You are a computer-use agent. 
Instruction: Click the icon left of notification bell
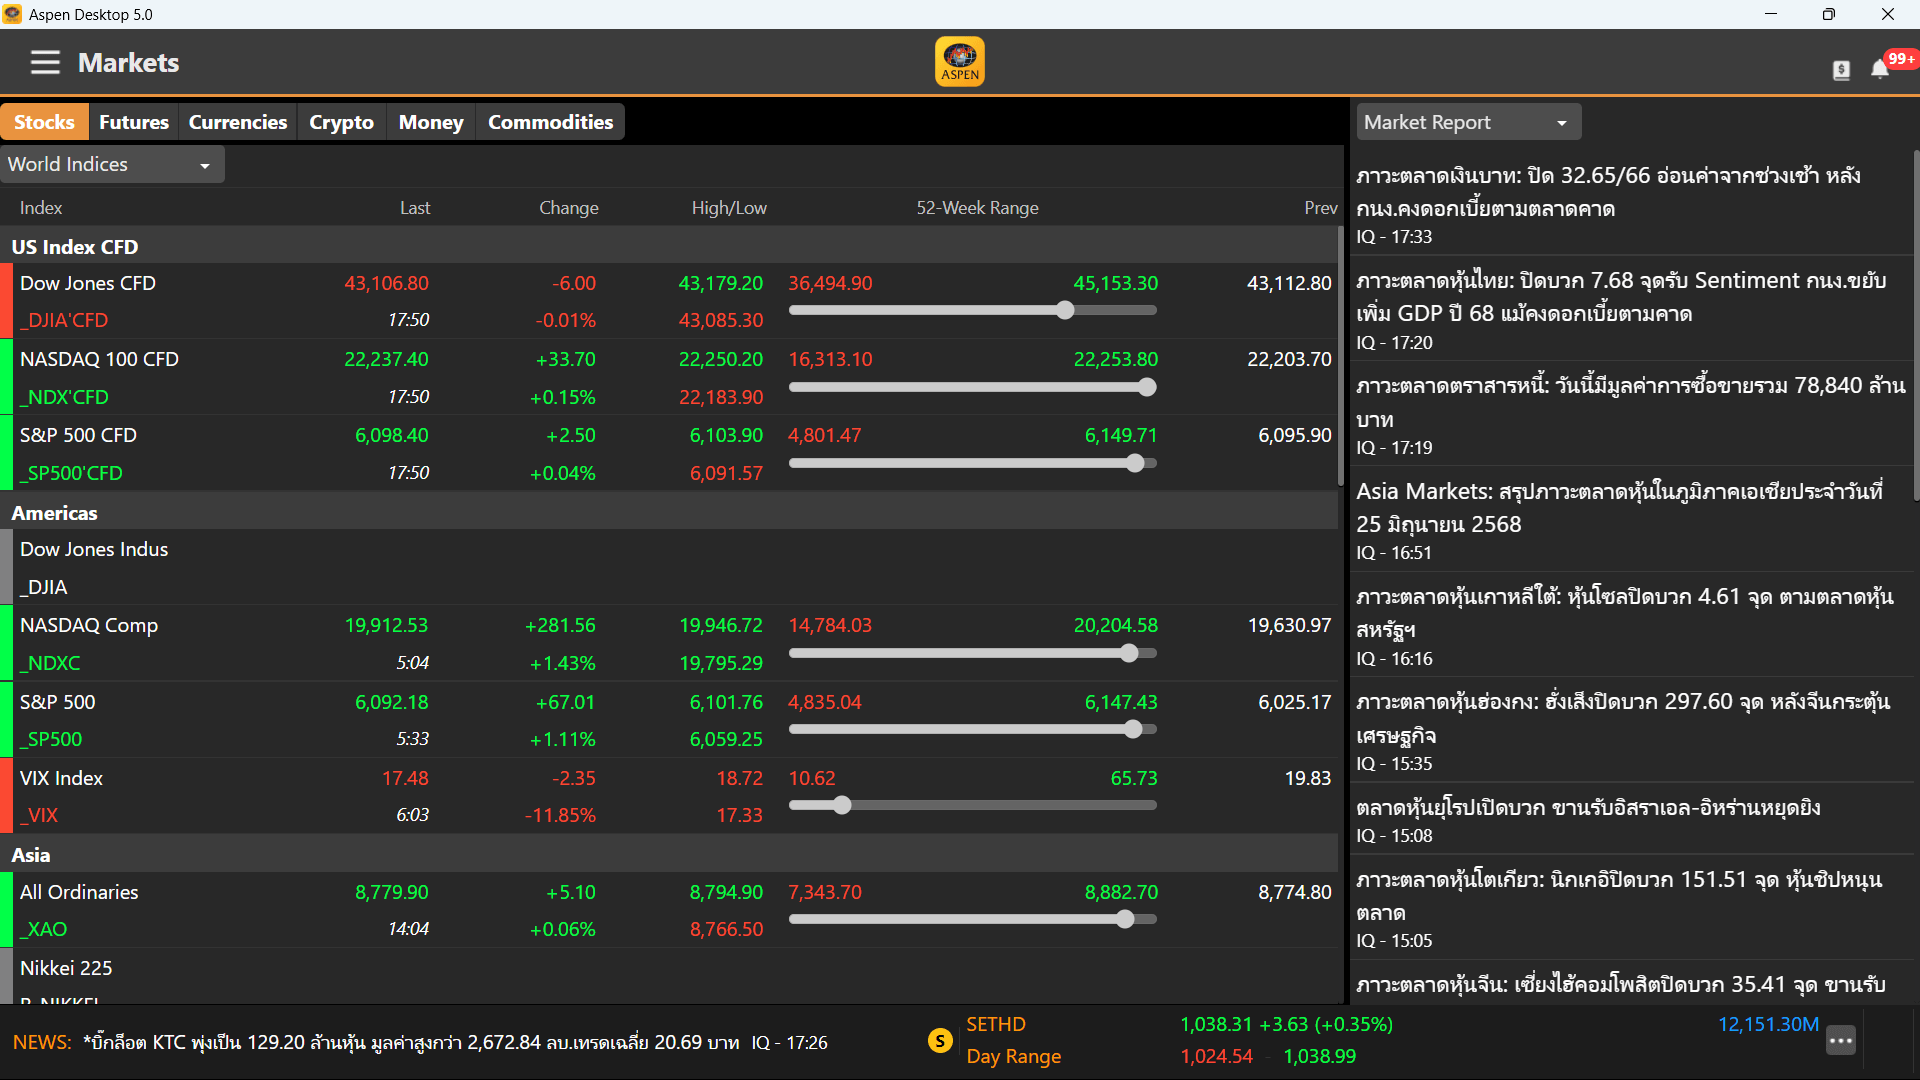click(1841, 70)
